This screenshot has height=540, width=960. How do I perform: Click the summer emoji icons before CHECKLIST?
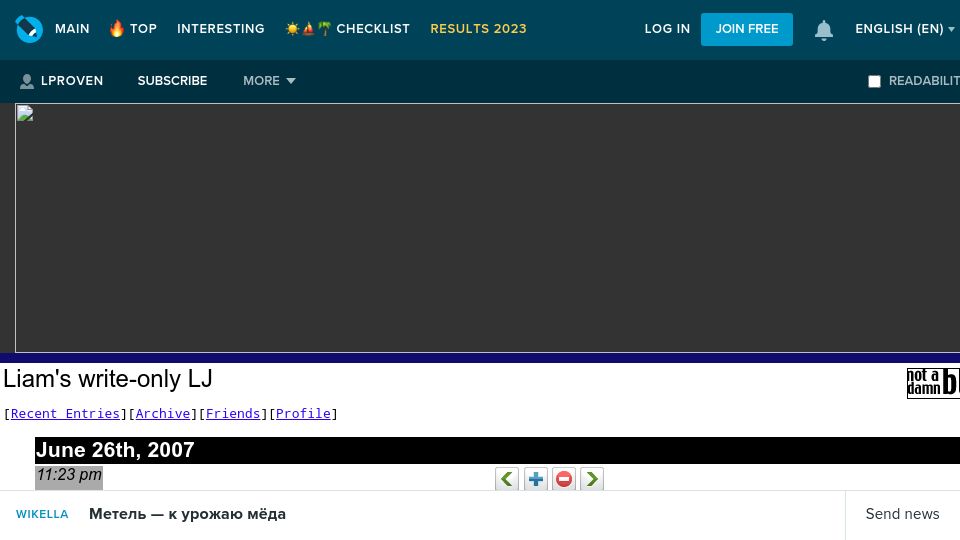point(308,29)
